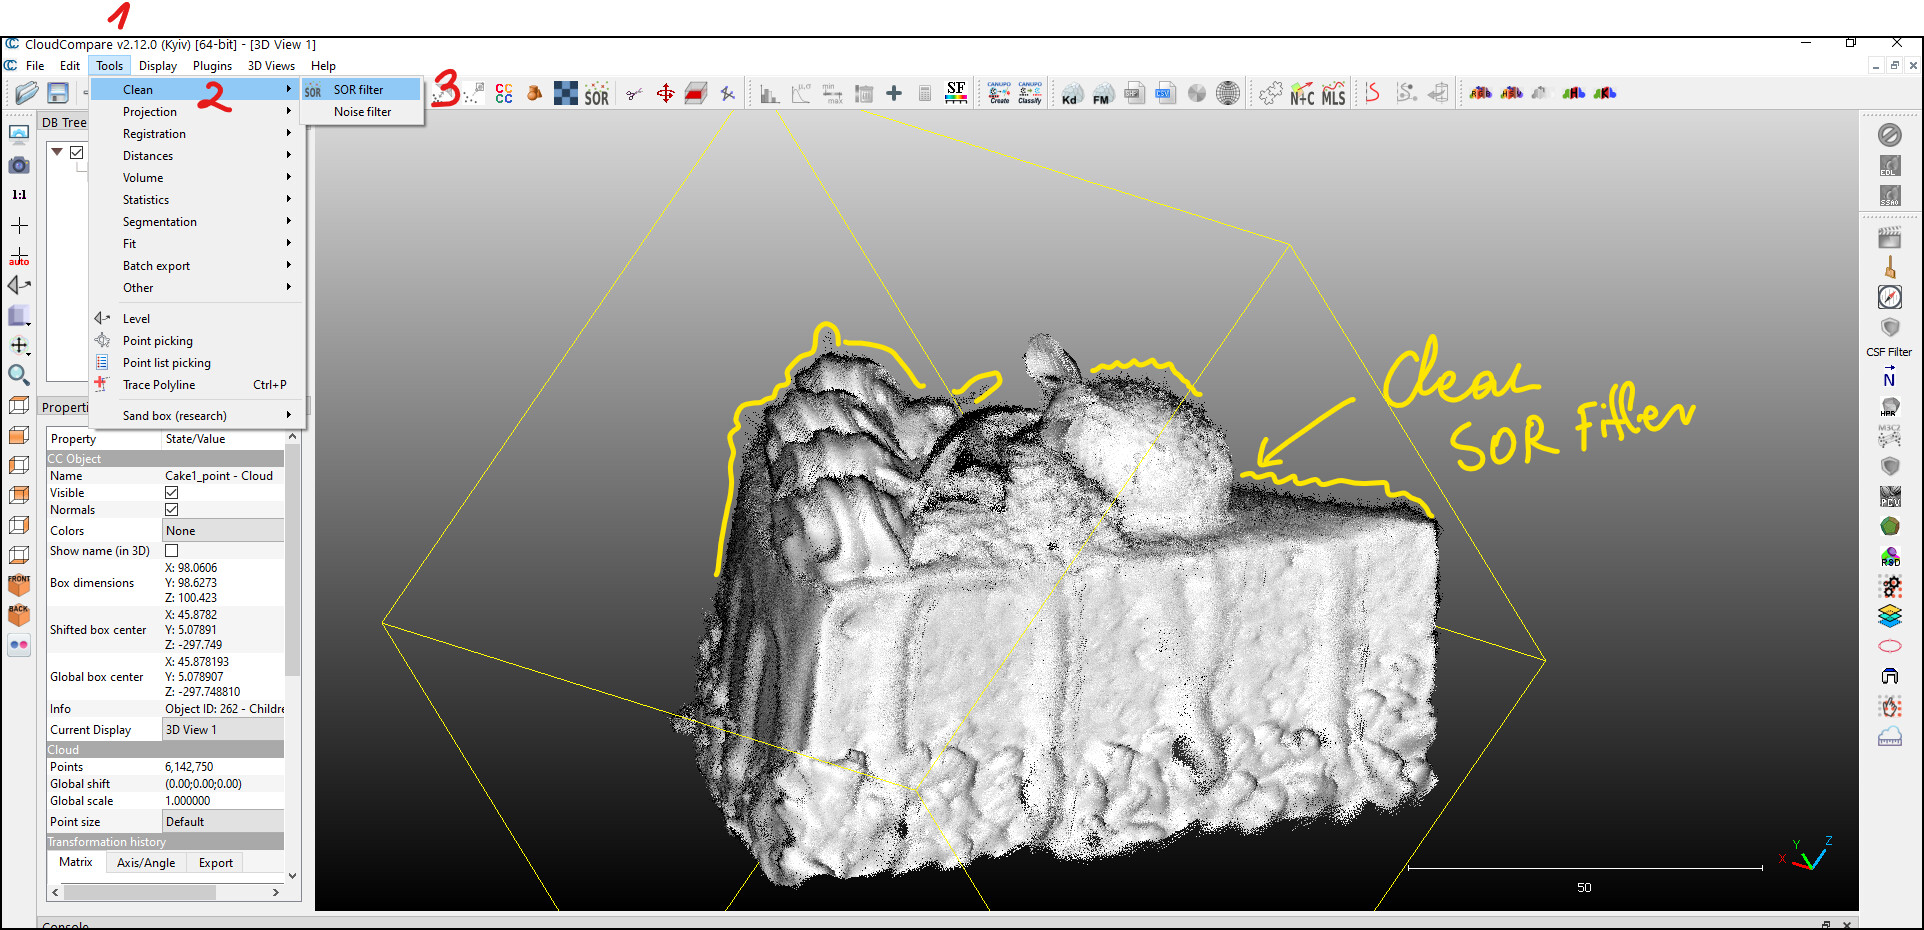Click the Points value 6,142,750

(x=189, y=767)
